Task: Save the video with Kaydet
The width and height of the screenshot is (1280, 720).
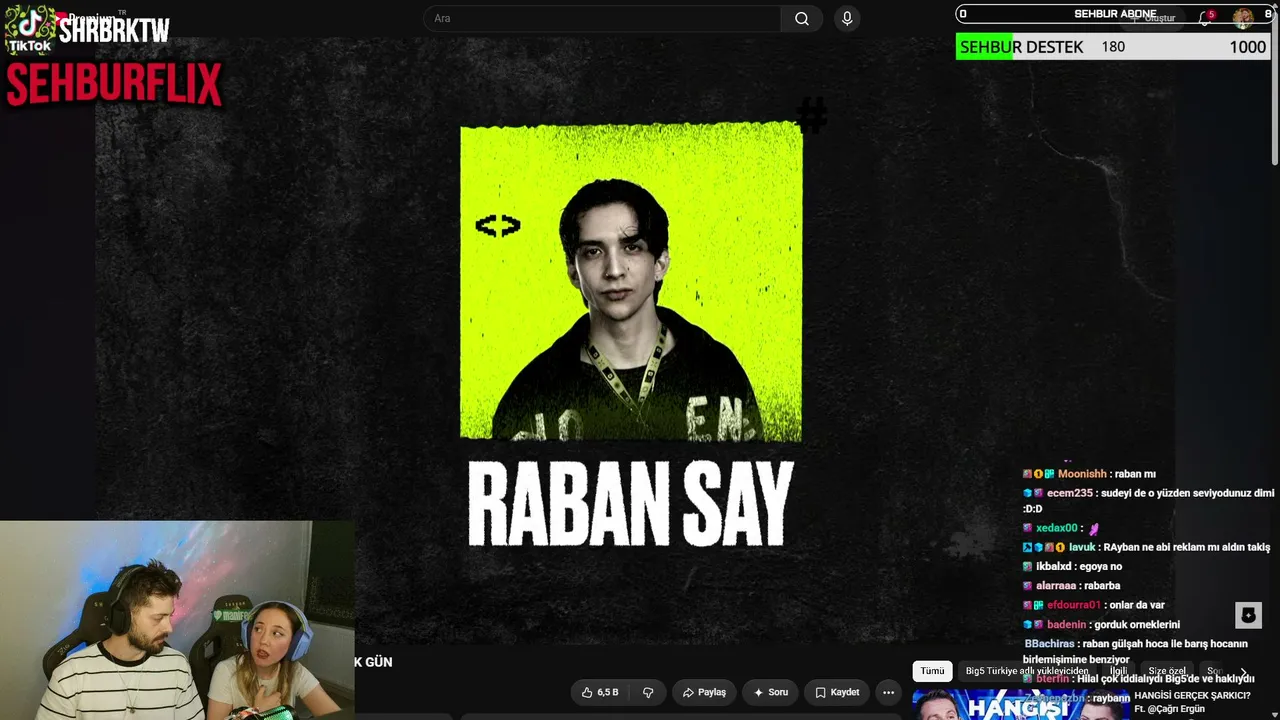Action: coord(837,692)
